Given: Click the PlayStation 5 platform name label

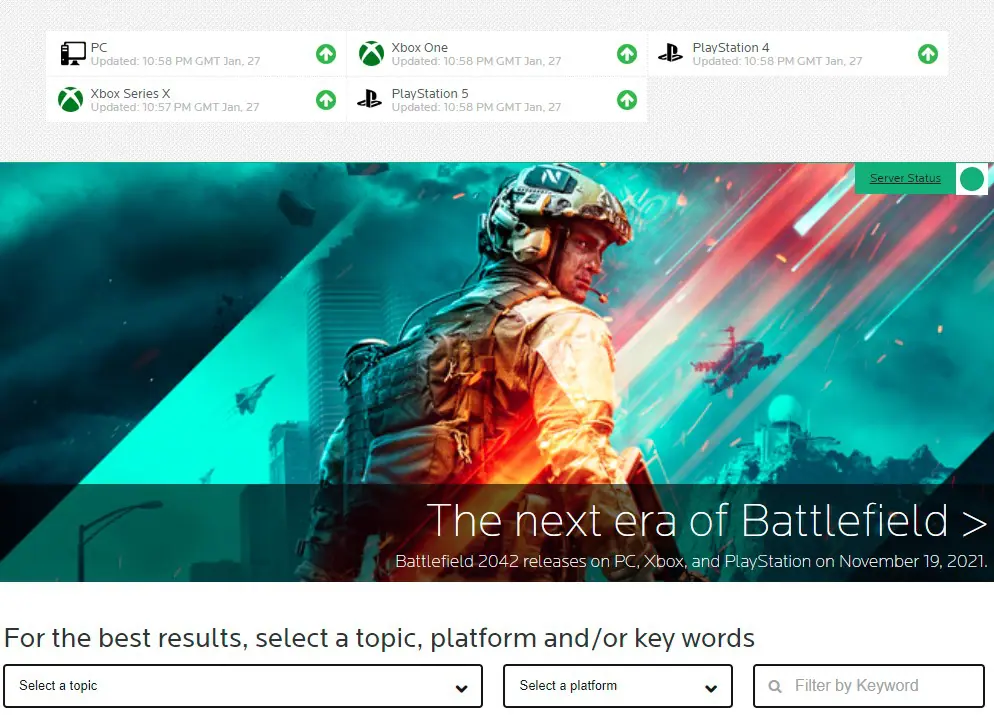Looking at the screenshot, I should pos(430,93).
